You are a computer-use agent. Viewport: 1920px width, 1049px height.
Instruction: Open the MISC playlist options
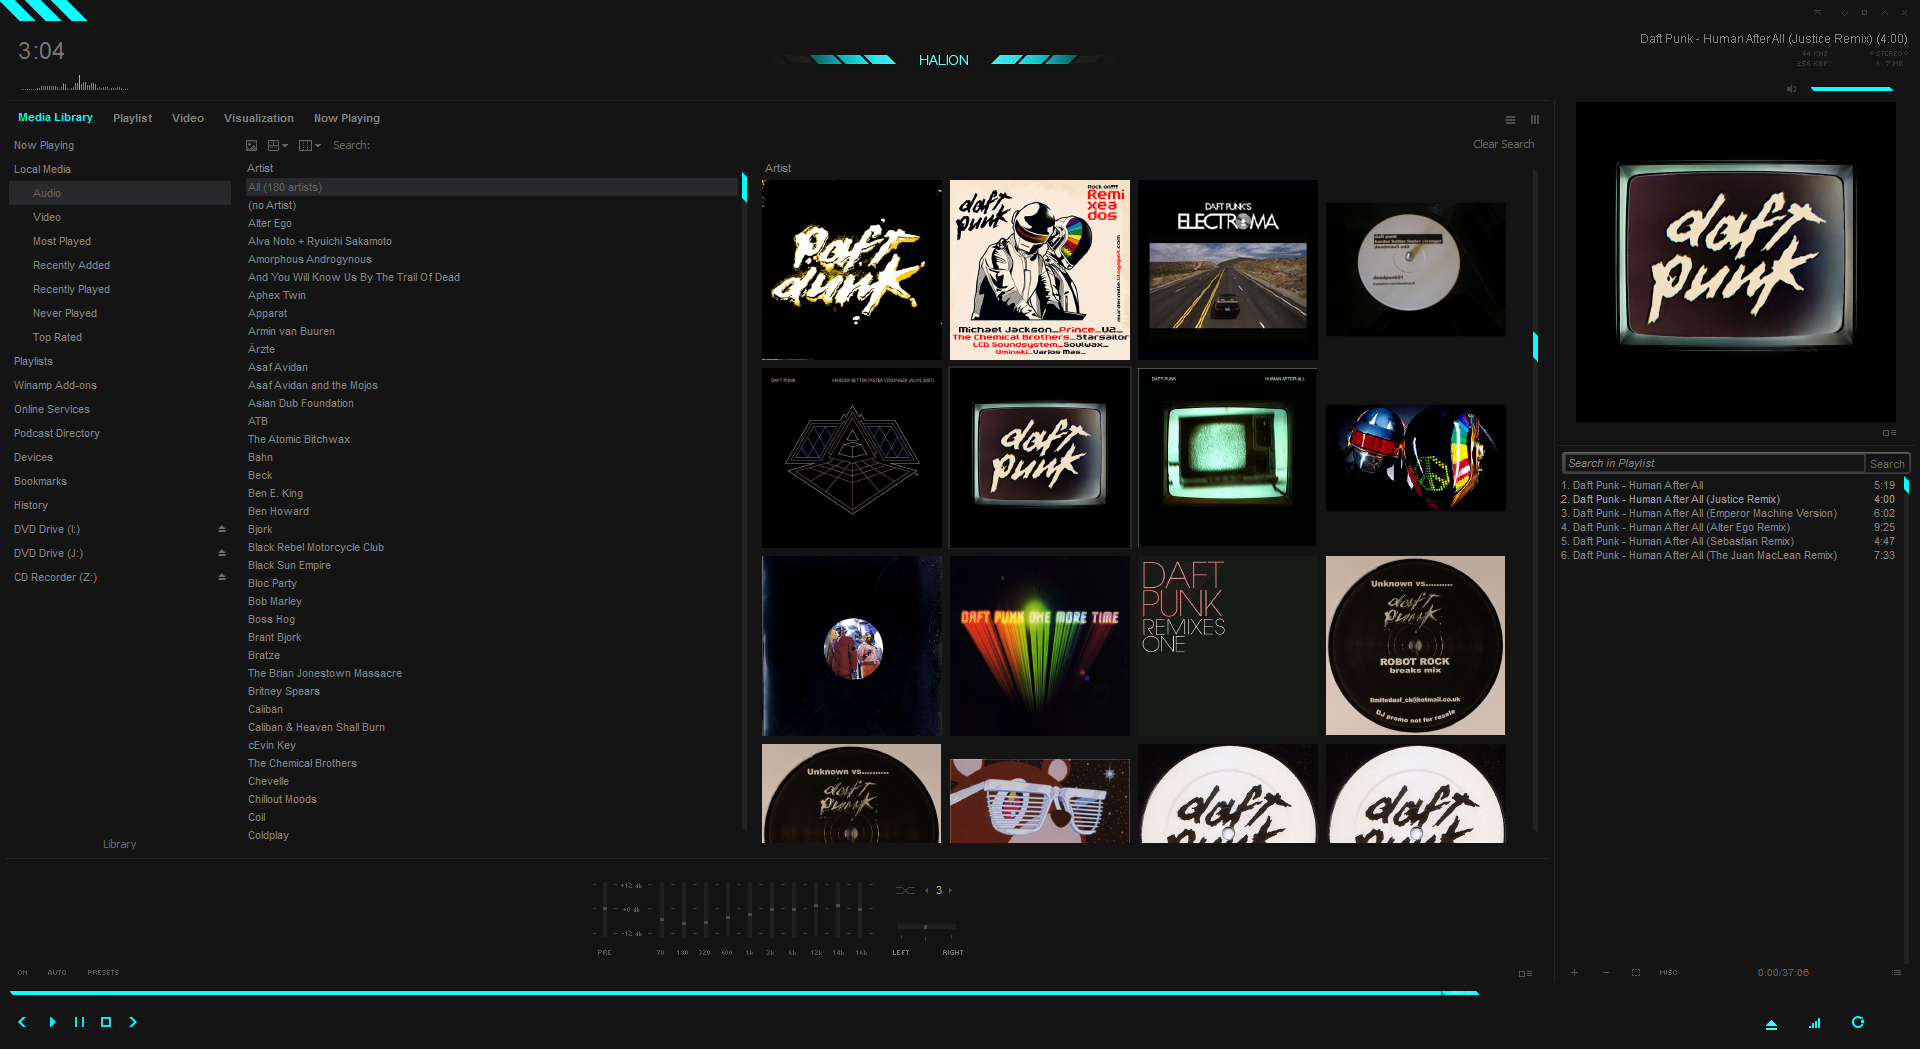(1667, 972)
